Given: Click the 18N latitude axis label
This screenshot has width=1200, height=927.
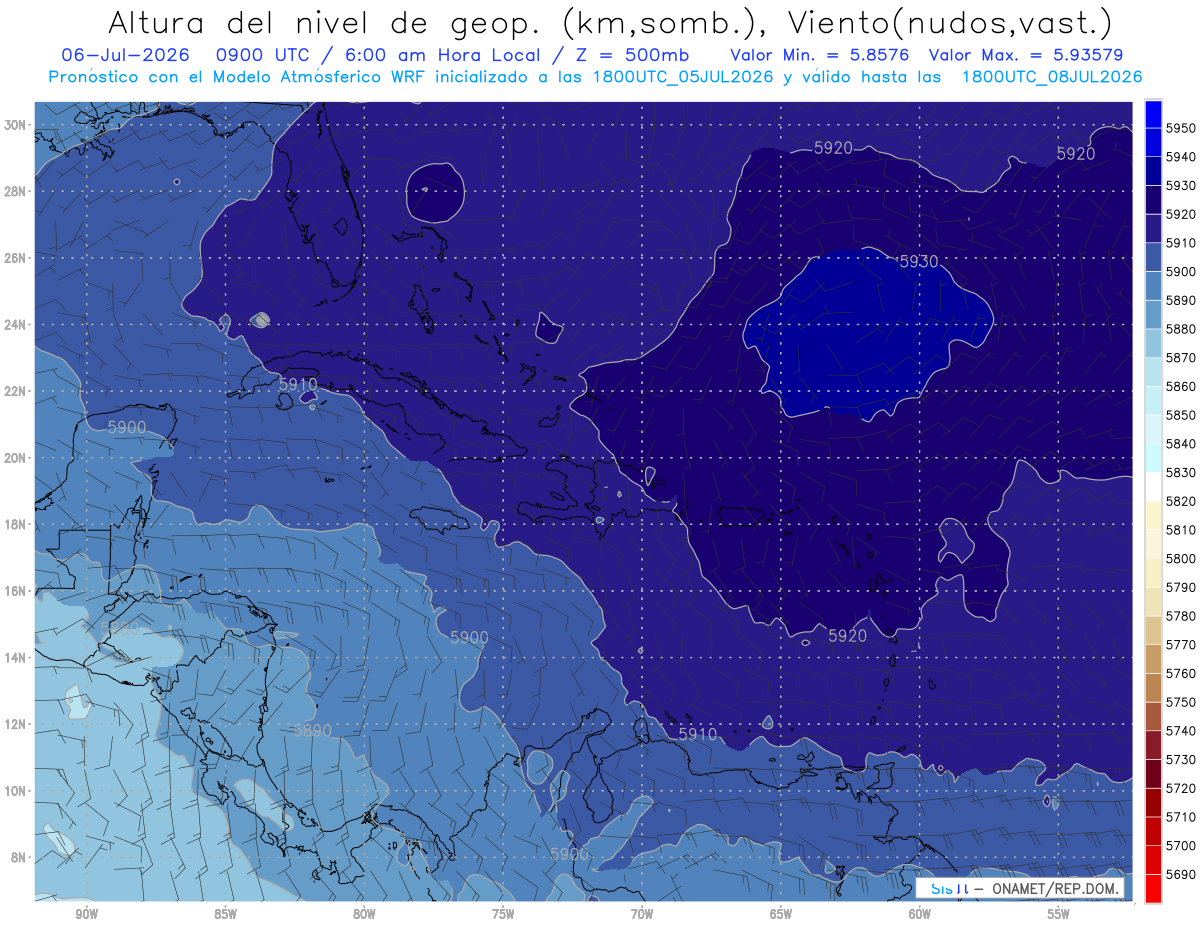Looking at the screenshot, I should pos(14,524).
